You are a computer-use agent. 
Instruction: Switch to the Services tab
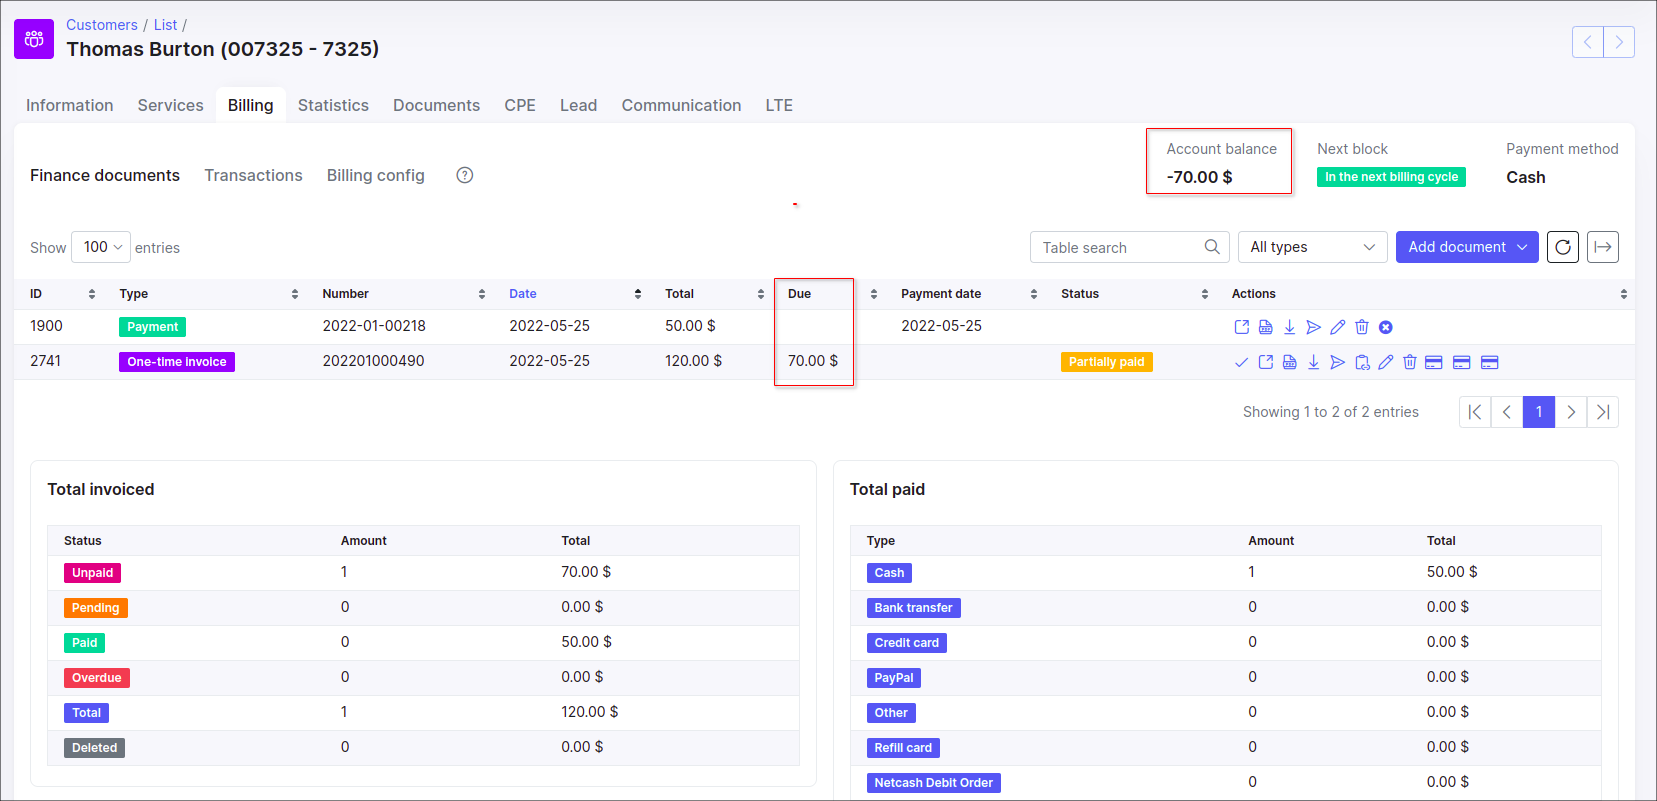pos(170,105)
